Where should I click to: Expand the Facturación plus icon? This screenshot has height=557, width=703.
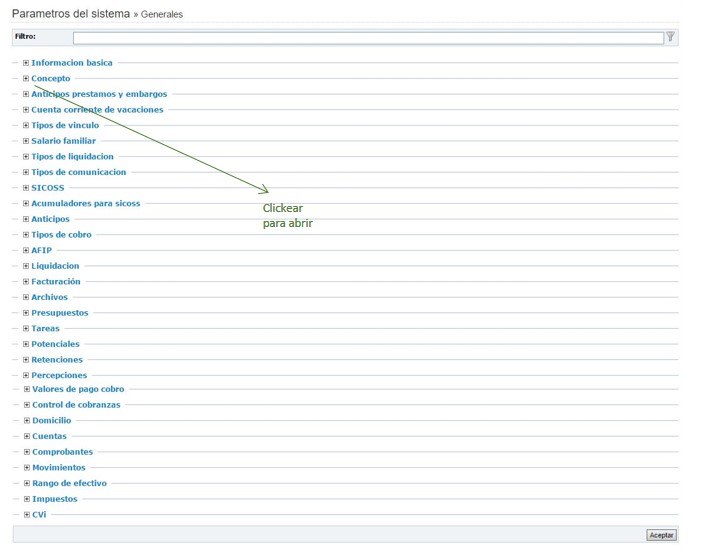[x=26, y=282]
